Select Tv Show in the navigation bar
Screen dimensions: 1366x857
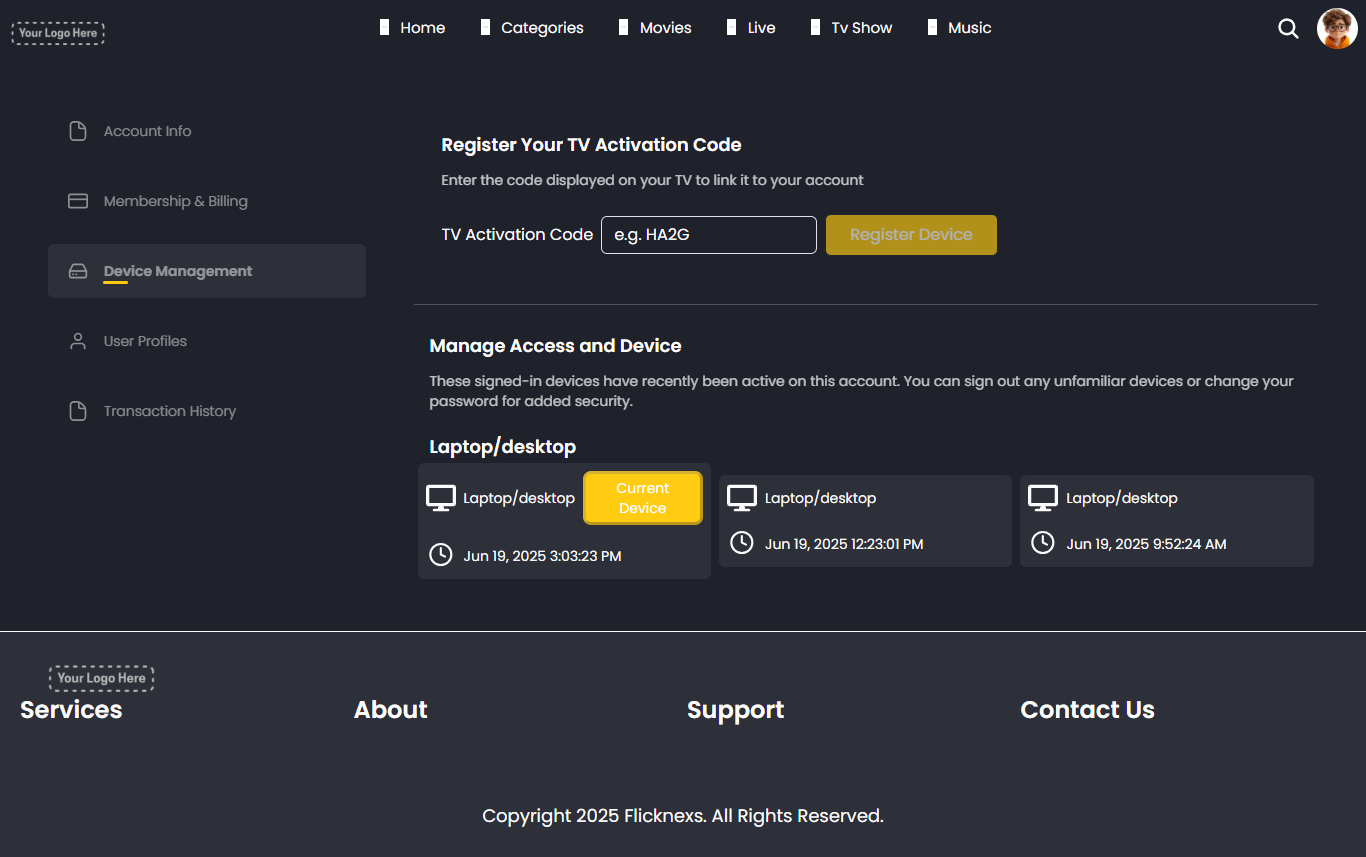click(861, 28)
